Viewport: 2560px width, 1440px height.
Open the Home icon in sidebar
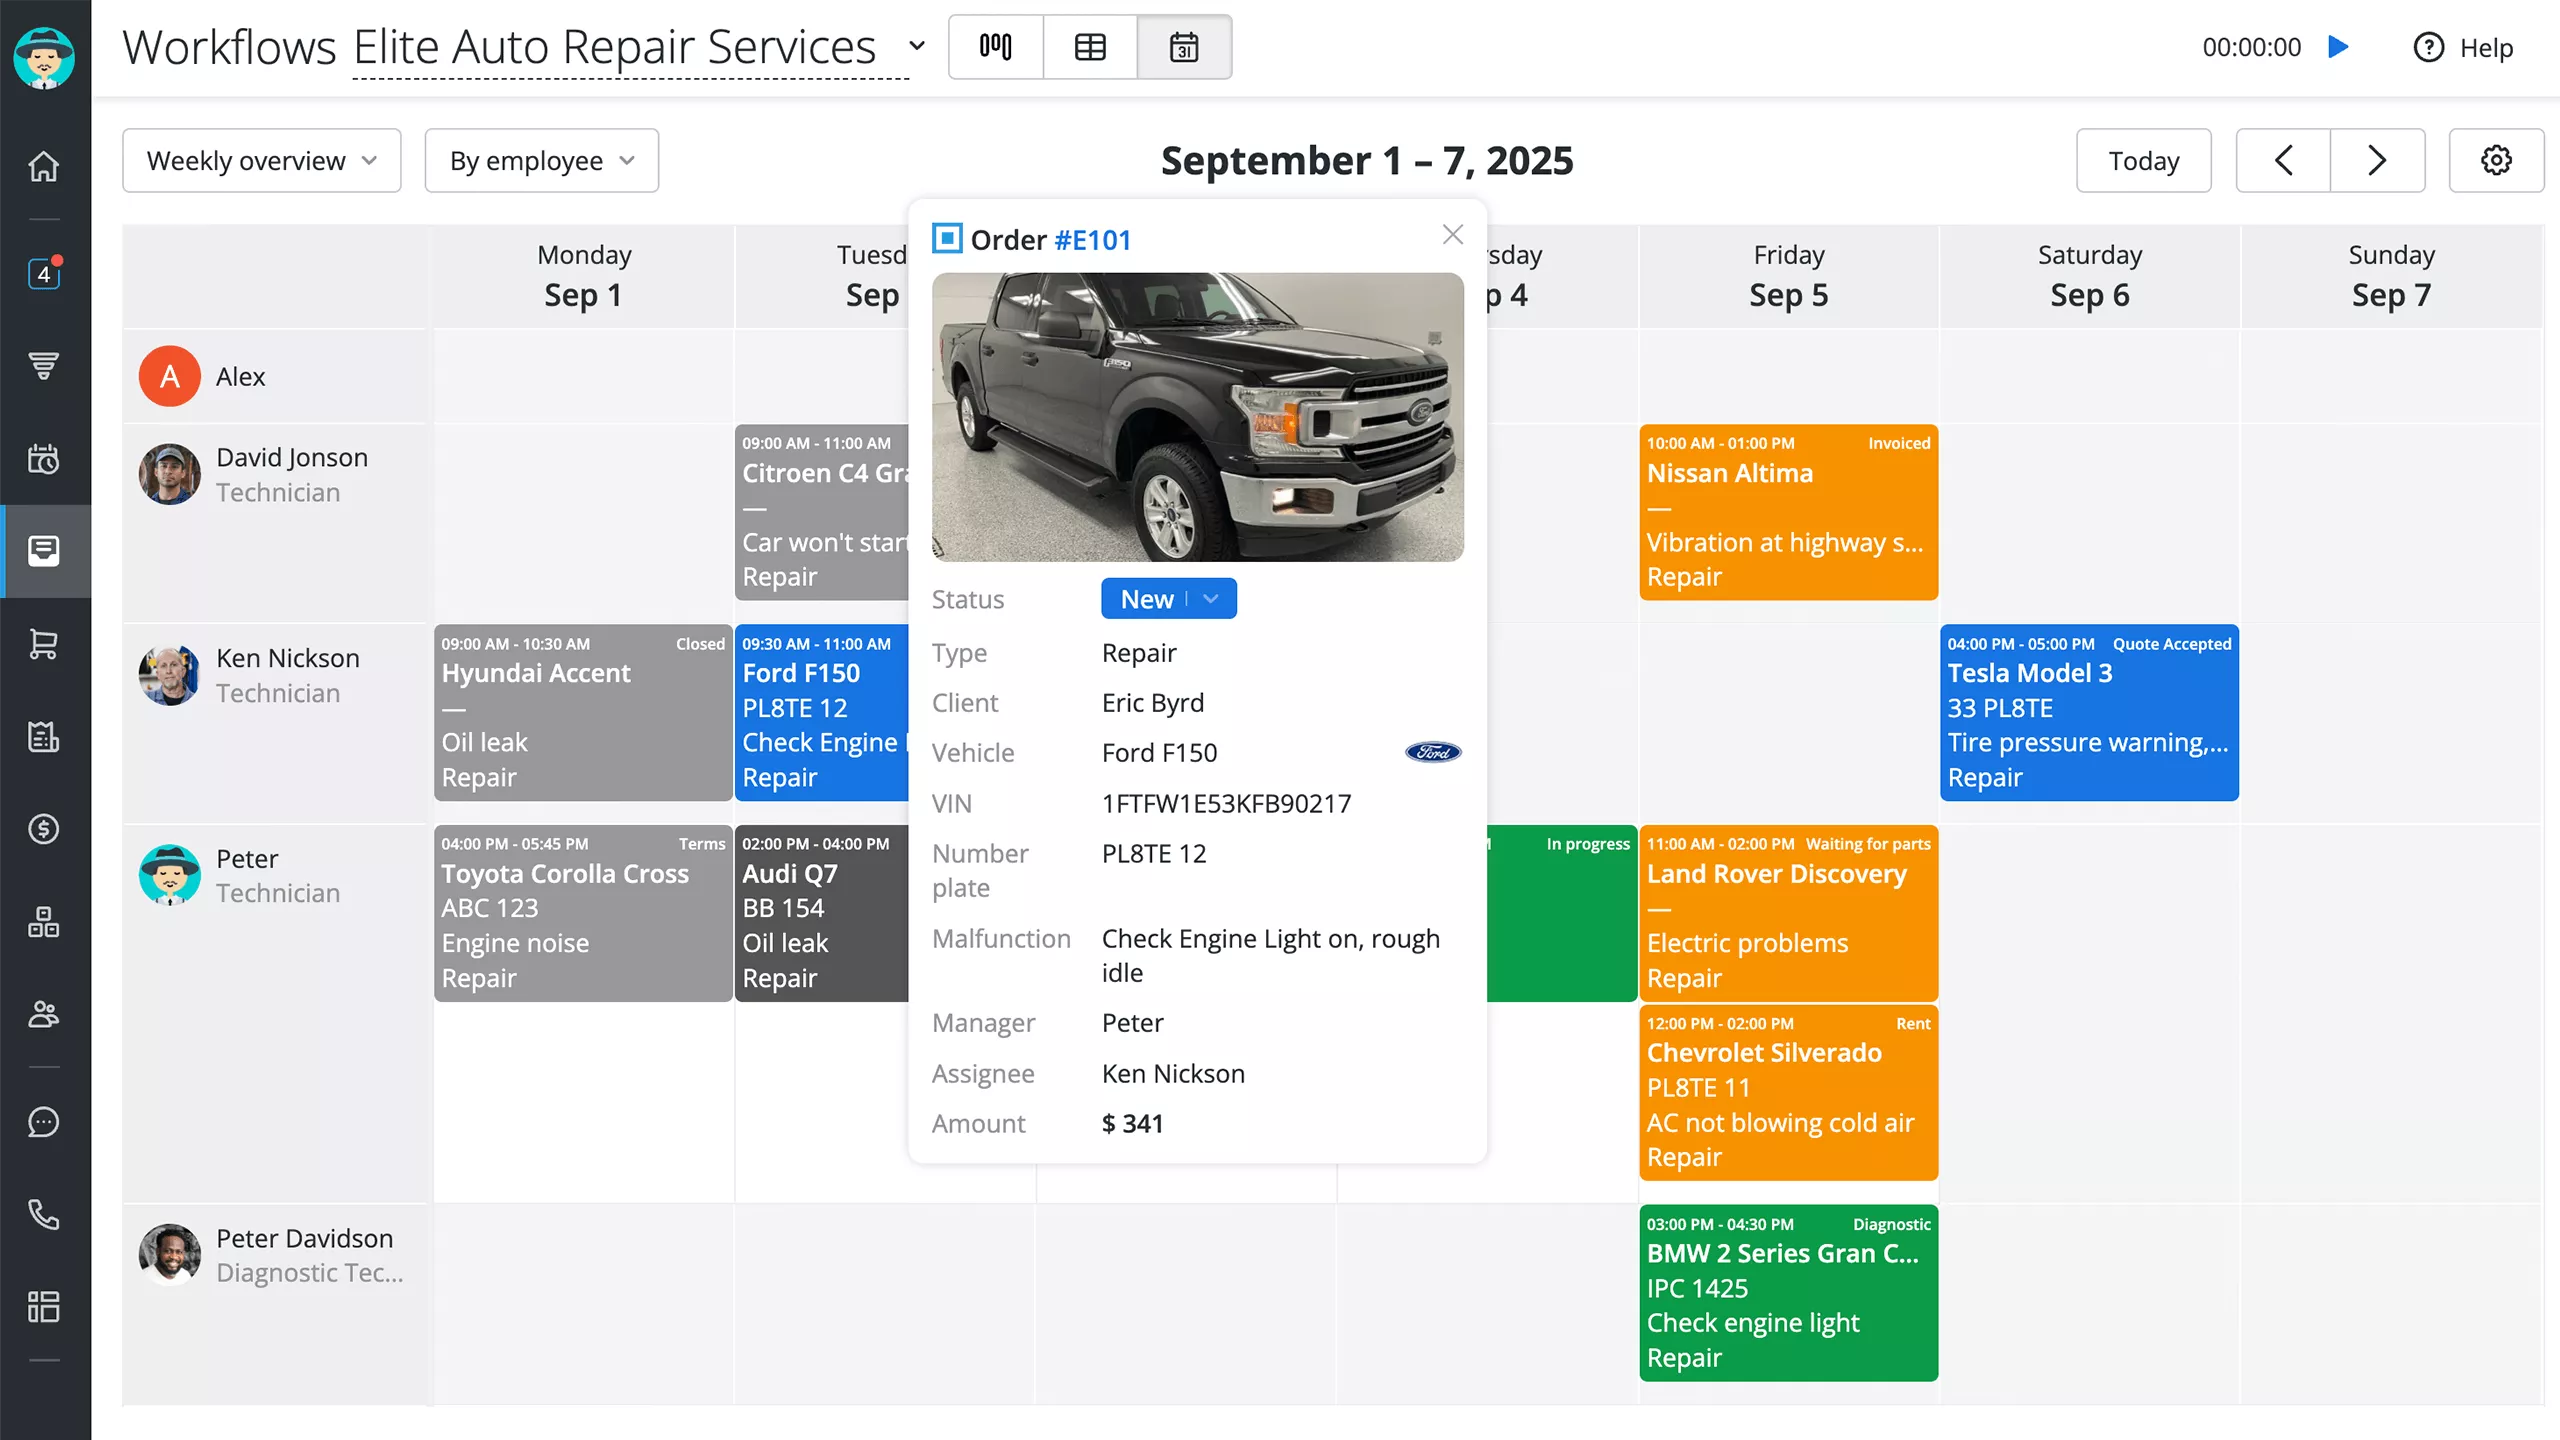[43, 166]
